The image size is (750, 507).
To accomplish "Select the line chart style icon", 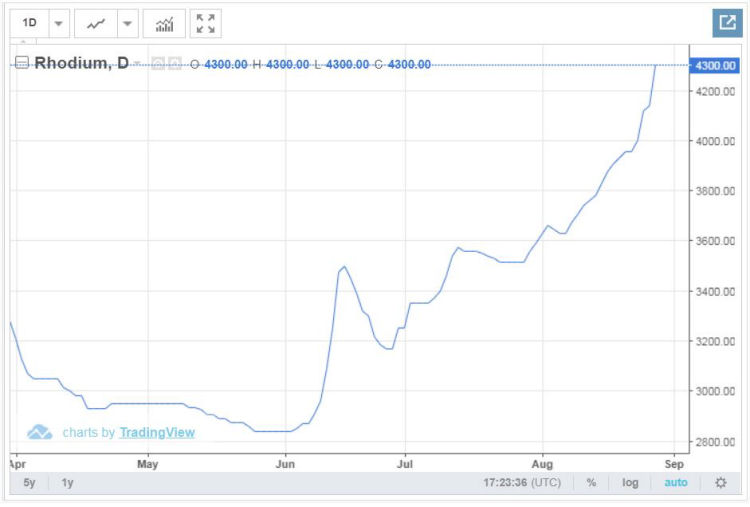I will click(96, 23).
